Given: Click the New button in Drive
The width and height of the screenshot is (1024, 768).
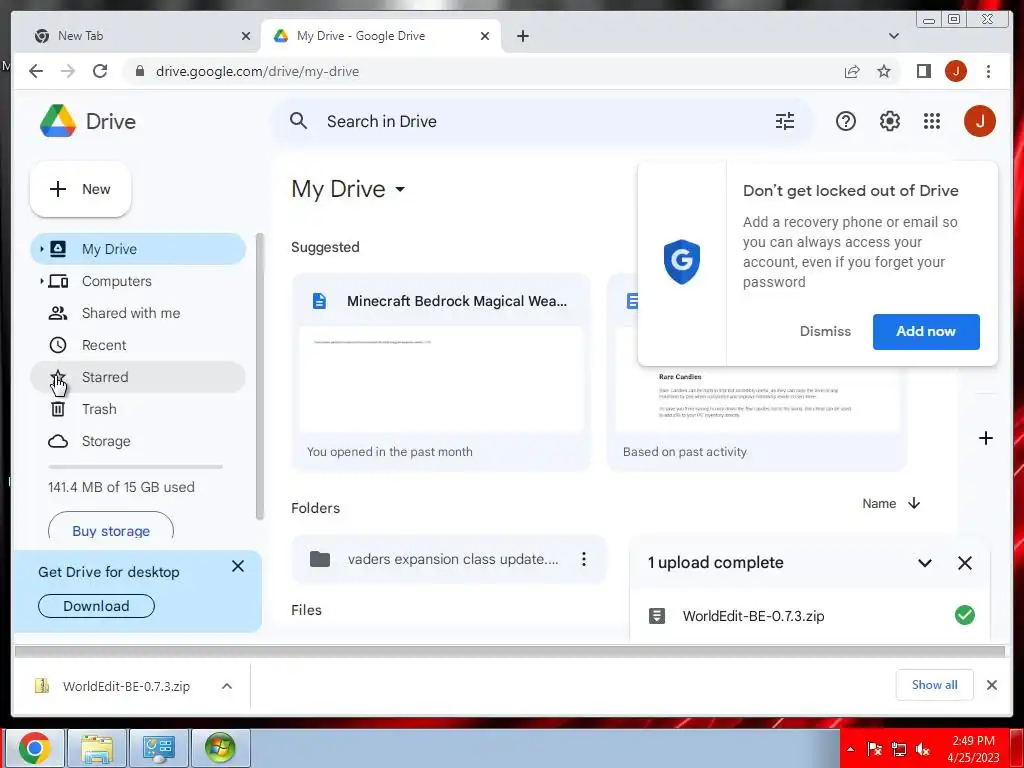Looking at the screenshot, I should coord(80,189).
